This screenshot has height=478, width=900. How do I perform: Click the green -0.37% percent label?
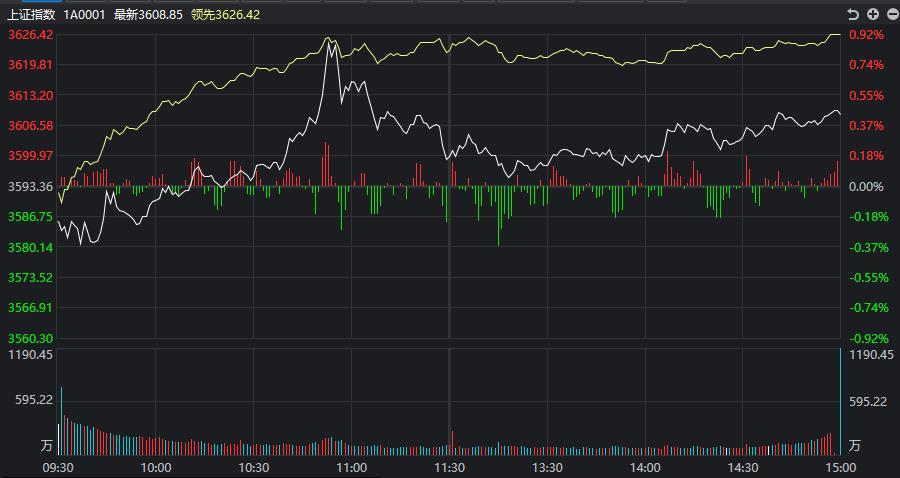tap(867, 247)
